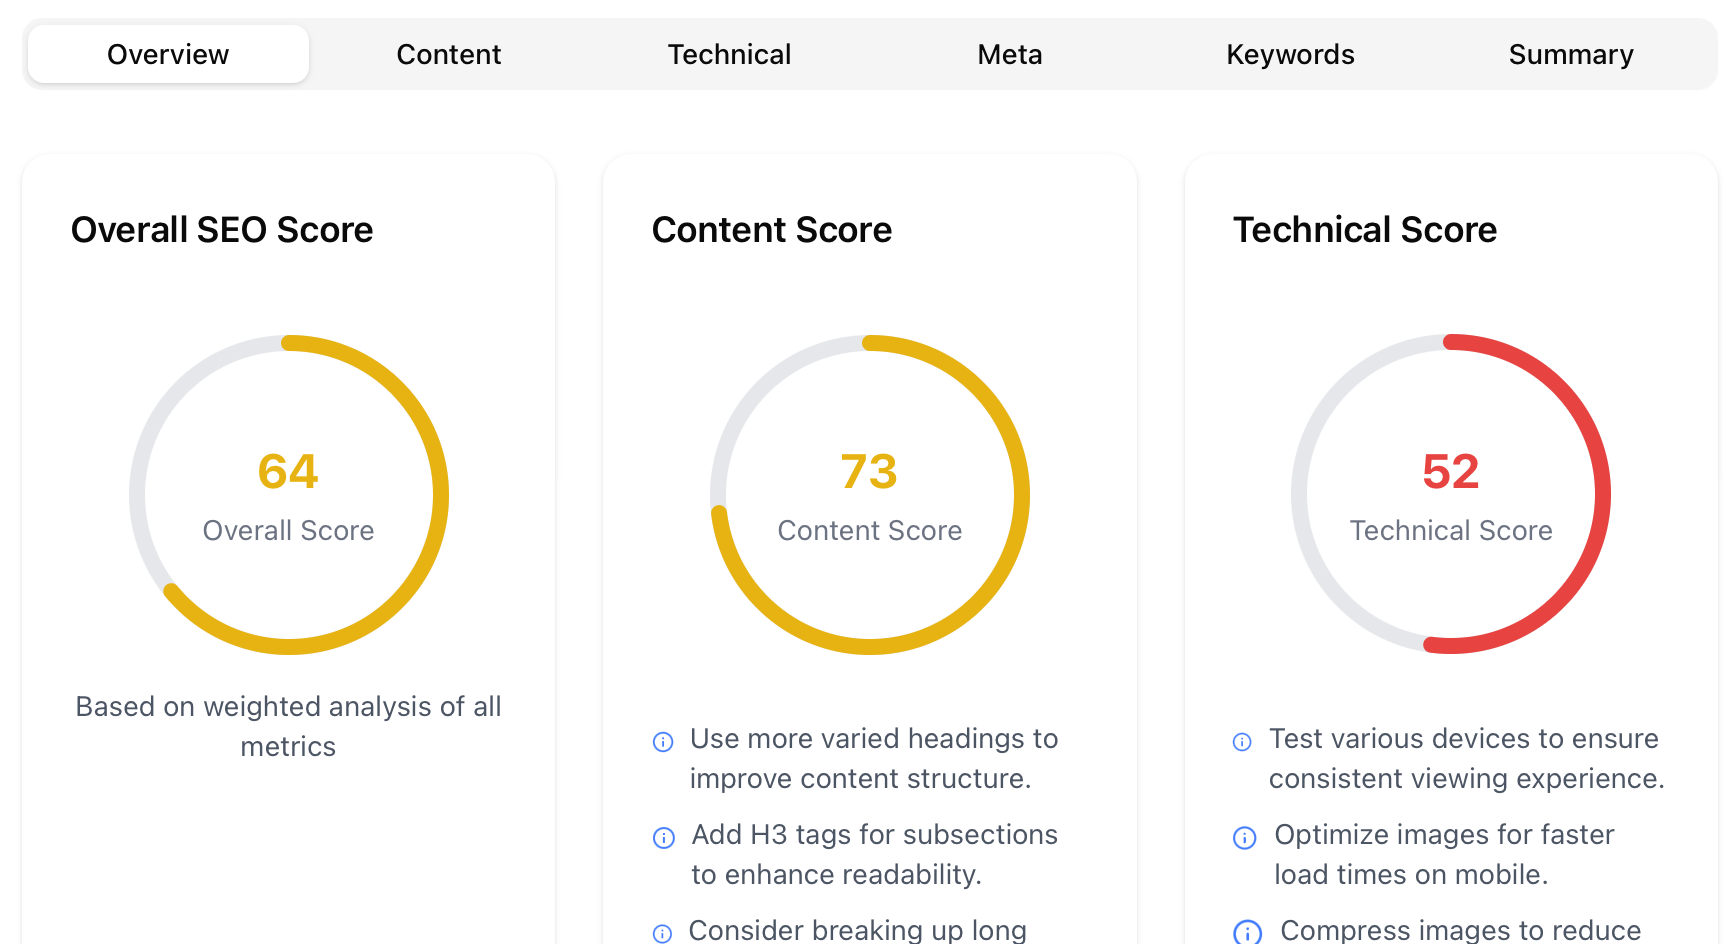Click the '52' Technical Score number
This screenshot has width=1736, height=944.
[1450, 471]
